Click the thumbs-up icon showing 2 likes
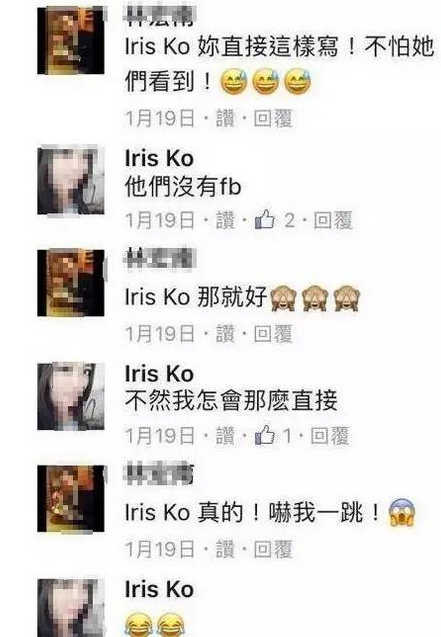This screenshot has width=441, height=637. point(265,220)
